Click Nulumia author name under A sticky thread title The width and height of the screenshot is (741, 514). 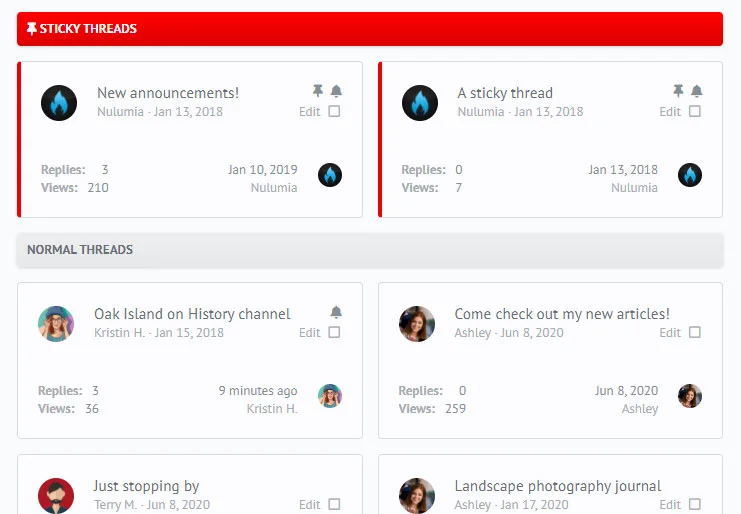(481, 111)
